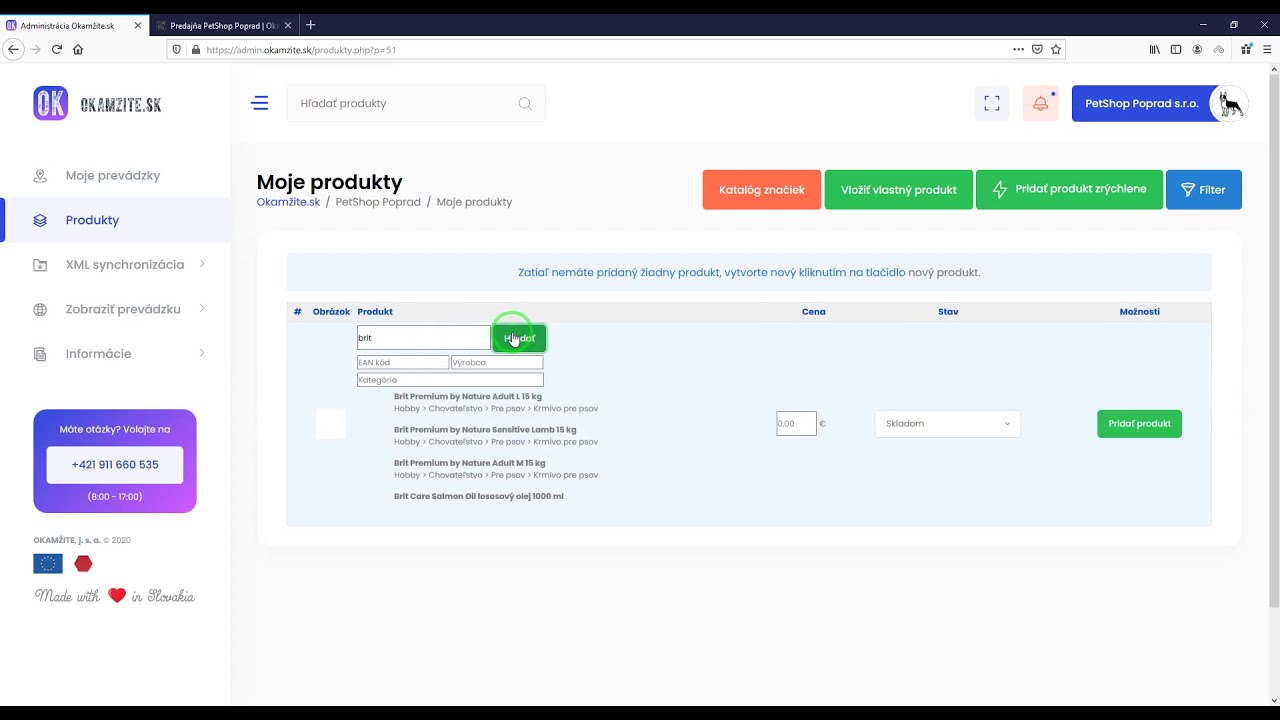Click Pridať produkt zrýchlene button
This screenshot has height=720, width=1280.
point(1069,190)
